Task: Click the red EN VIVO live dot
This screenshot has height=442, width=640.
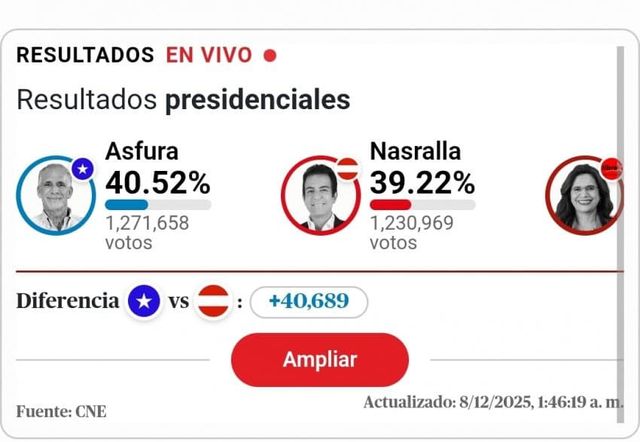Action: pyautogui.click(x=269, y=56)
